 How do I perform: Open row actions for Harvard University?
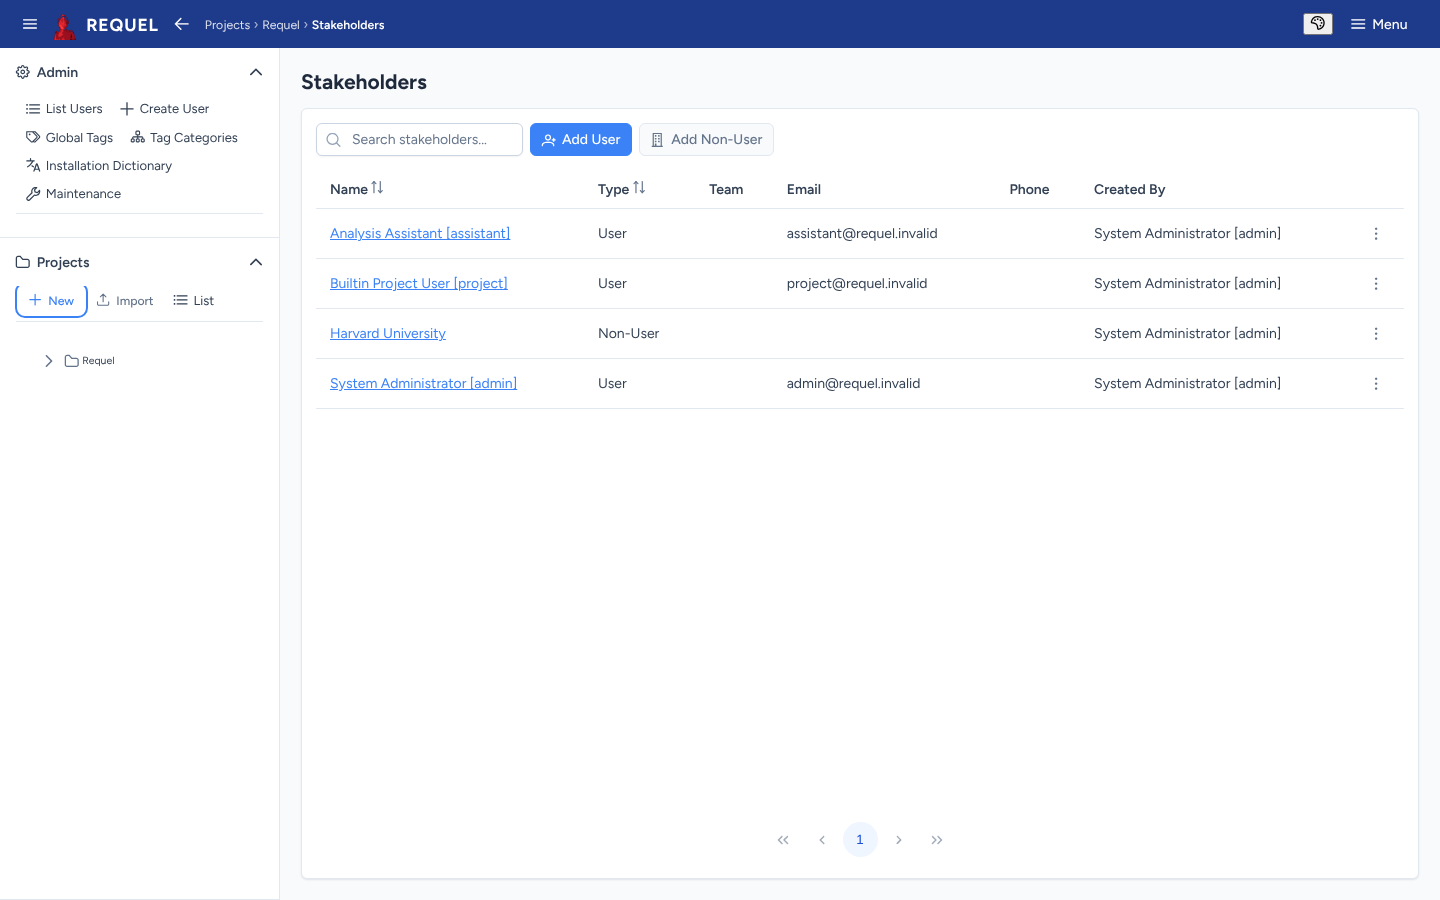1376,334
